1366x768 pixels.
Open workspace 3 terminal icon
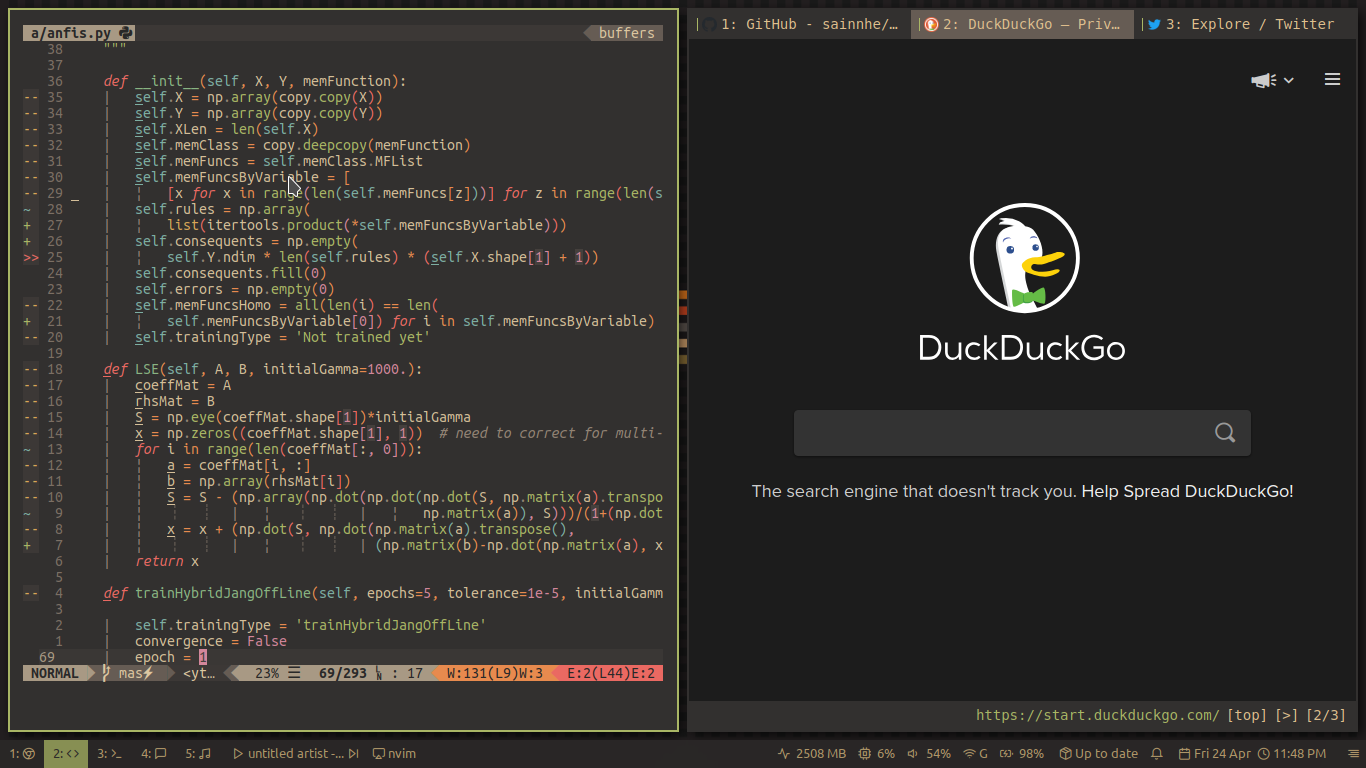109,753
